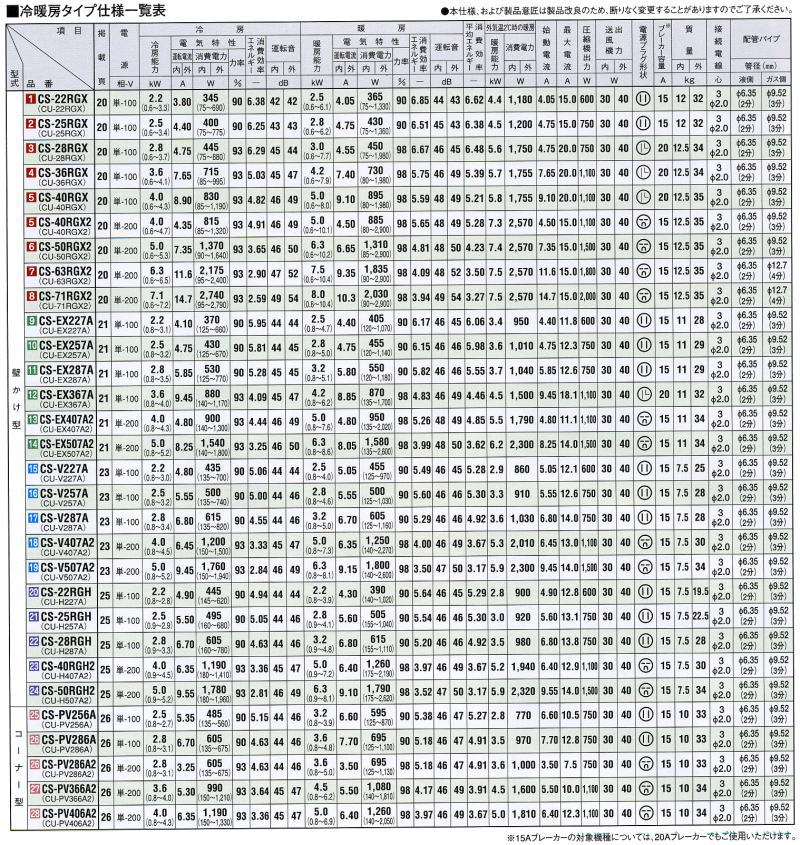Click the plug shape icon in CS-22RGX row
Viewport: 800px width, 845px height.
click(643, 100)
